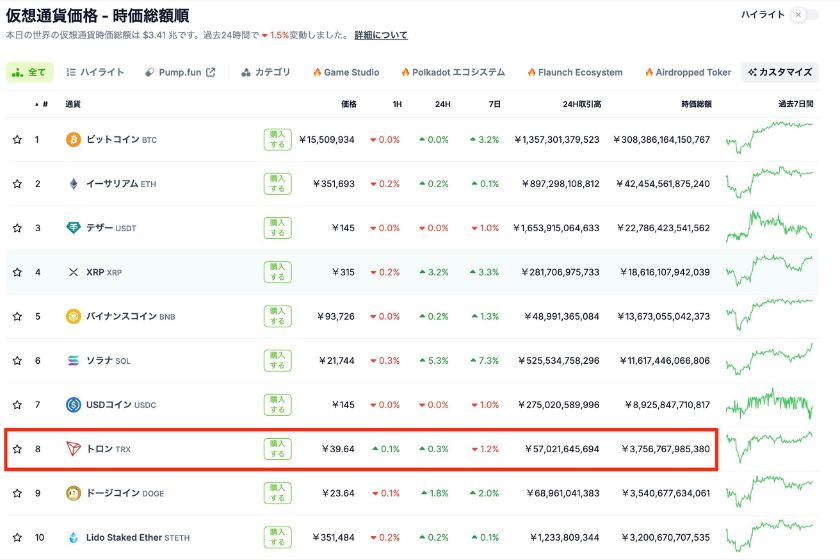Click 購入する for Bitcoin
Image resolution: width=840 pixels, height=560 pixels.
coord(278,140)
